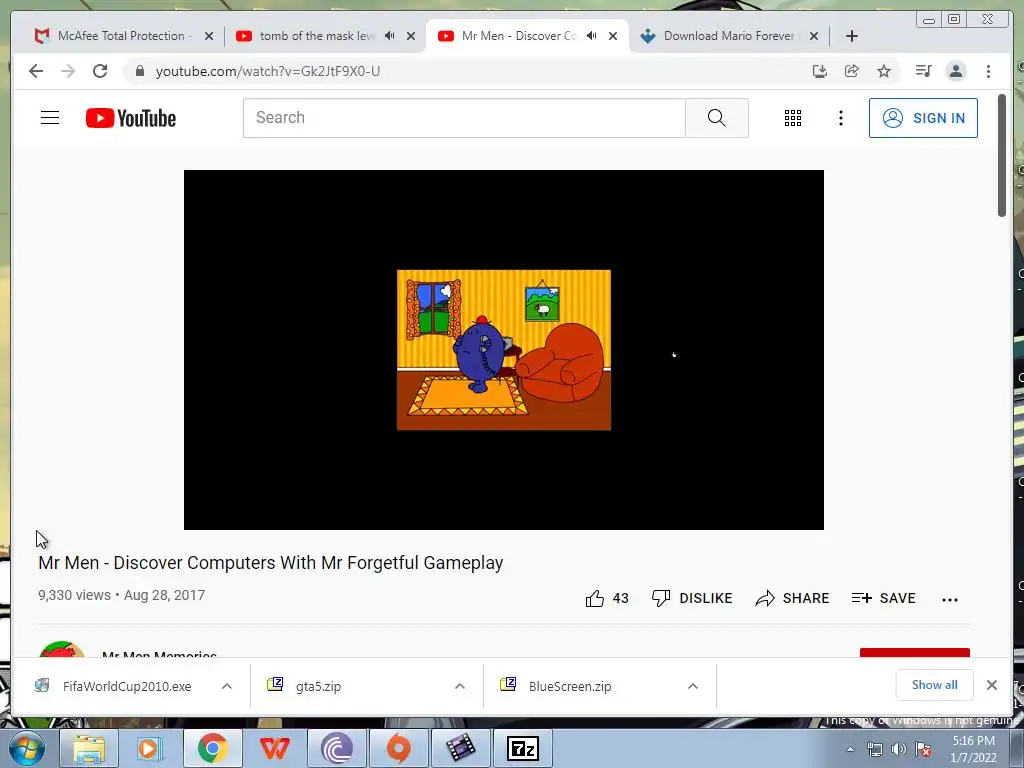Open the YouTube apps grid icon

[793, 118]
